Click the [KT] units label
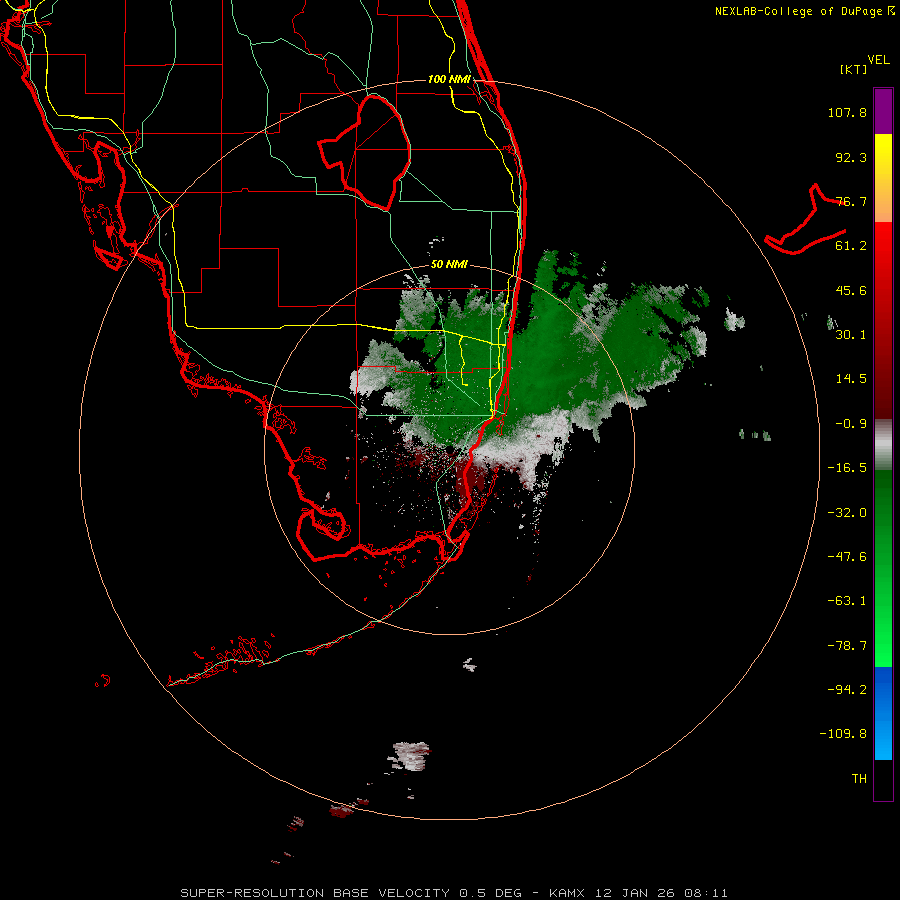The width and height of the screenshot is (900, 900). 854,69
